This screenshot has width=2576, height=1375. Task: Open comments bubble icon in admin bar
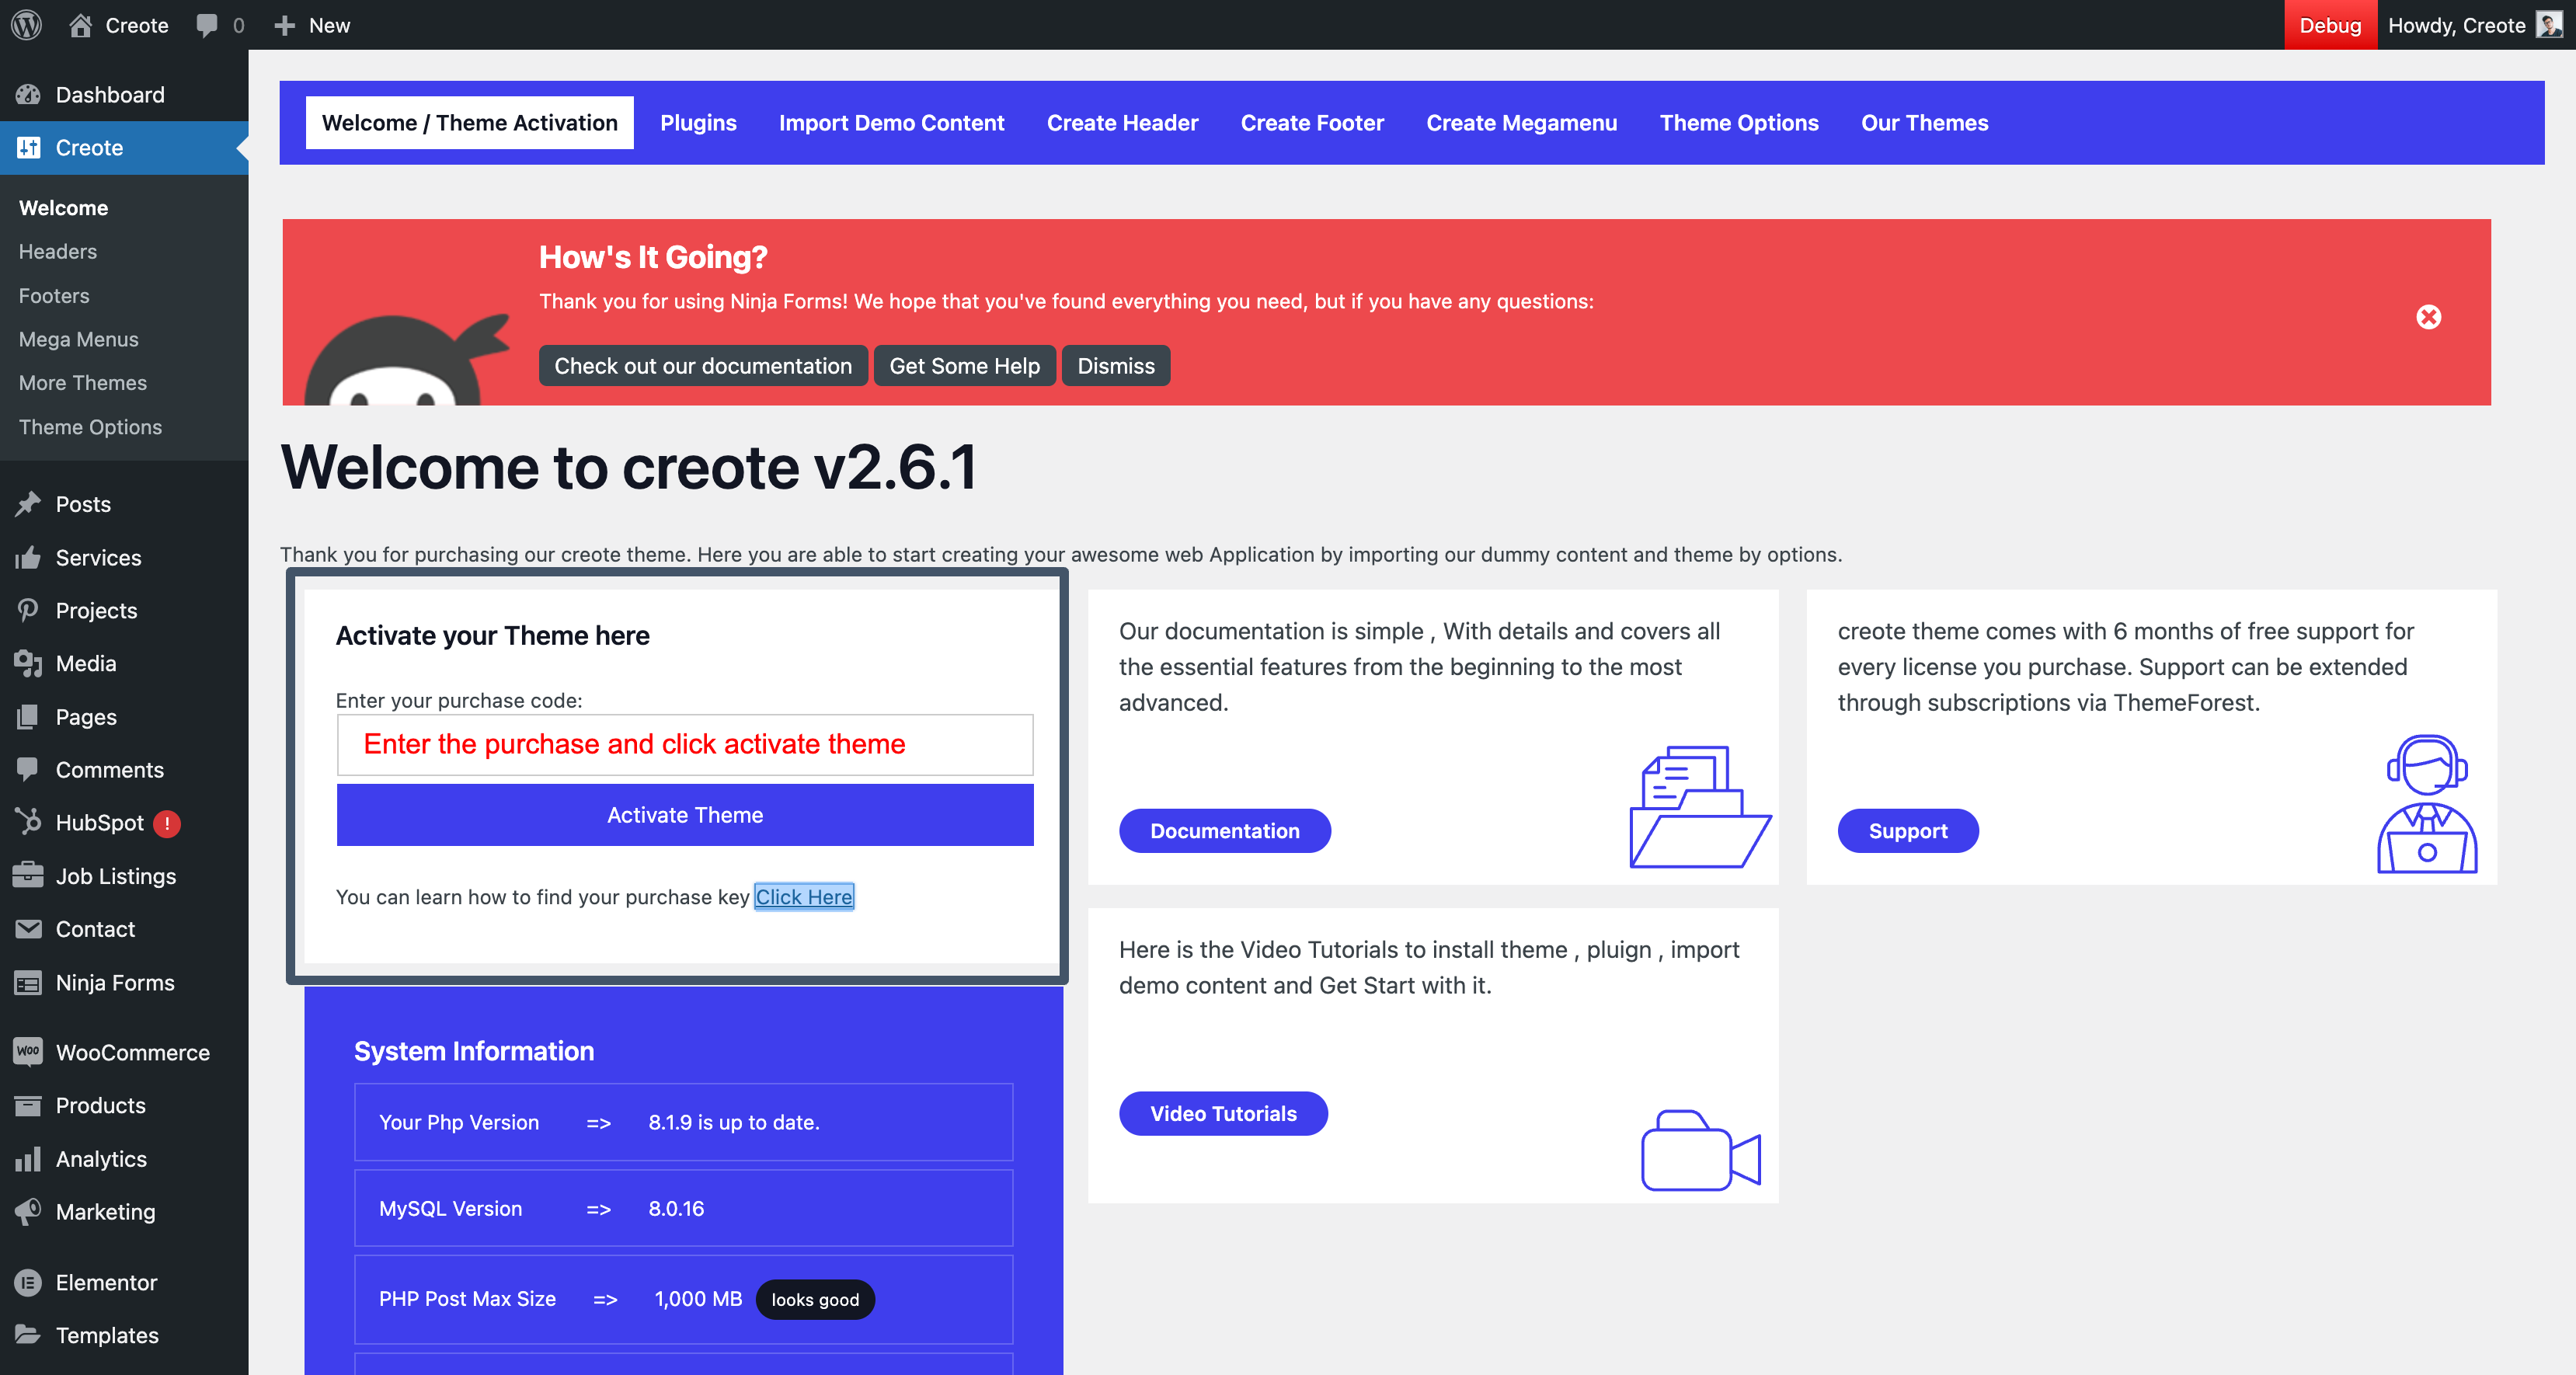pyautogui.click(x=207, y=26)
